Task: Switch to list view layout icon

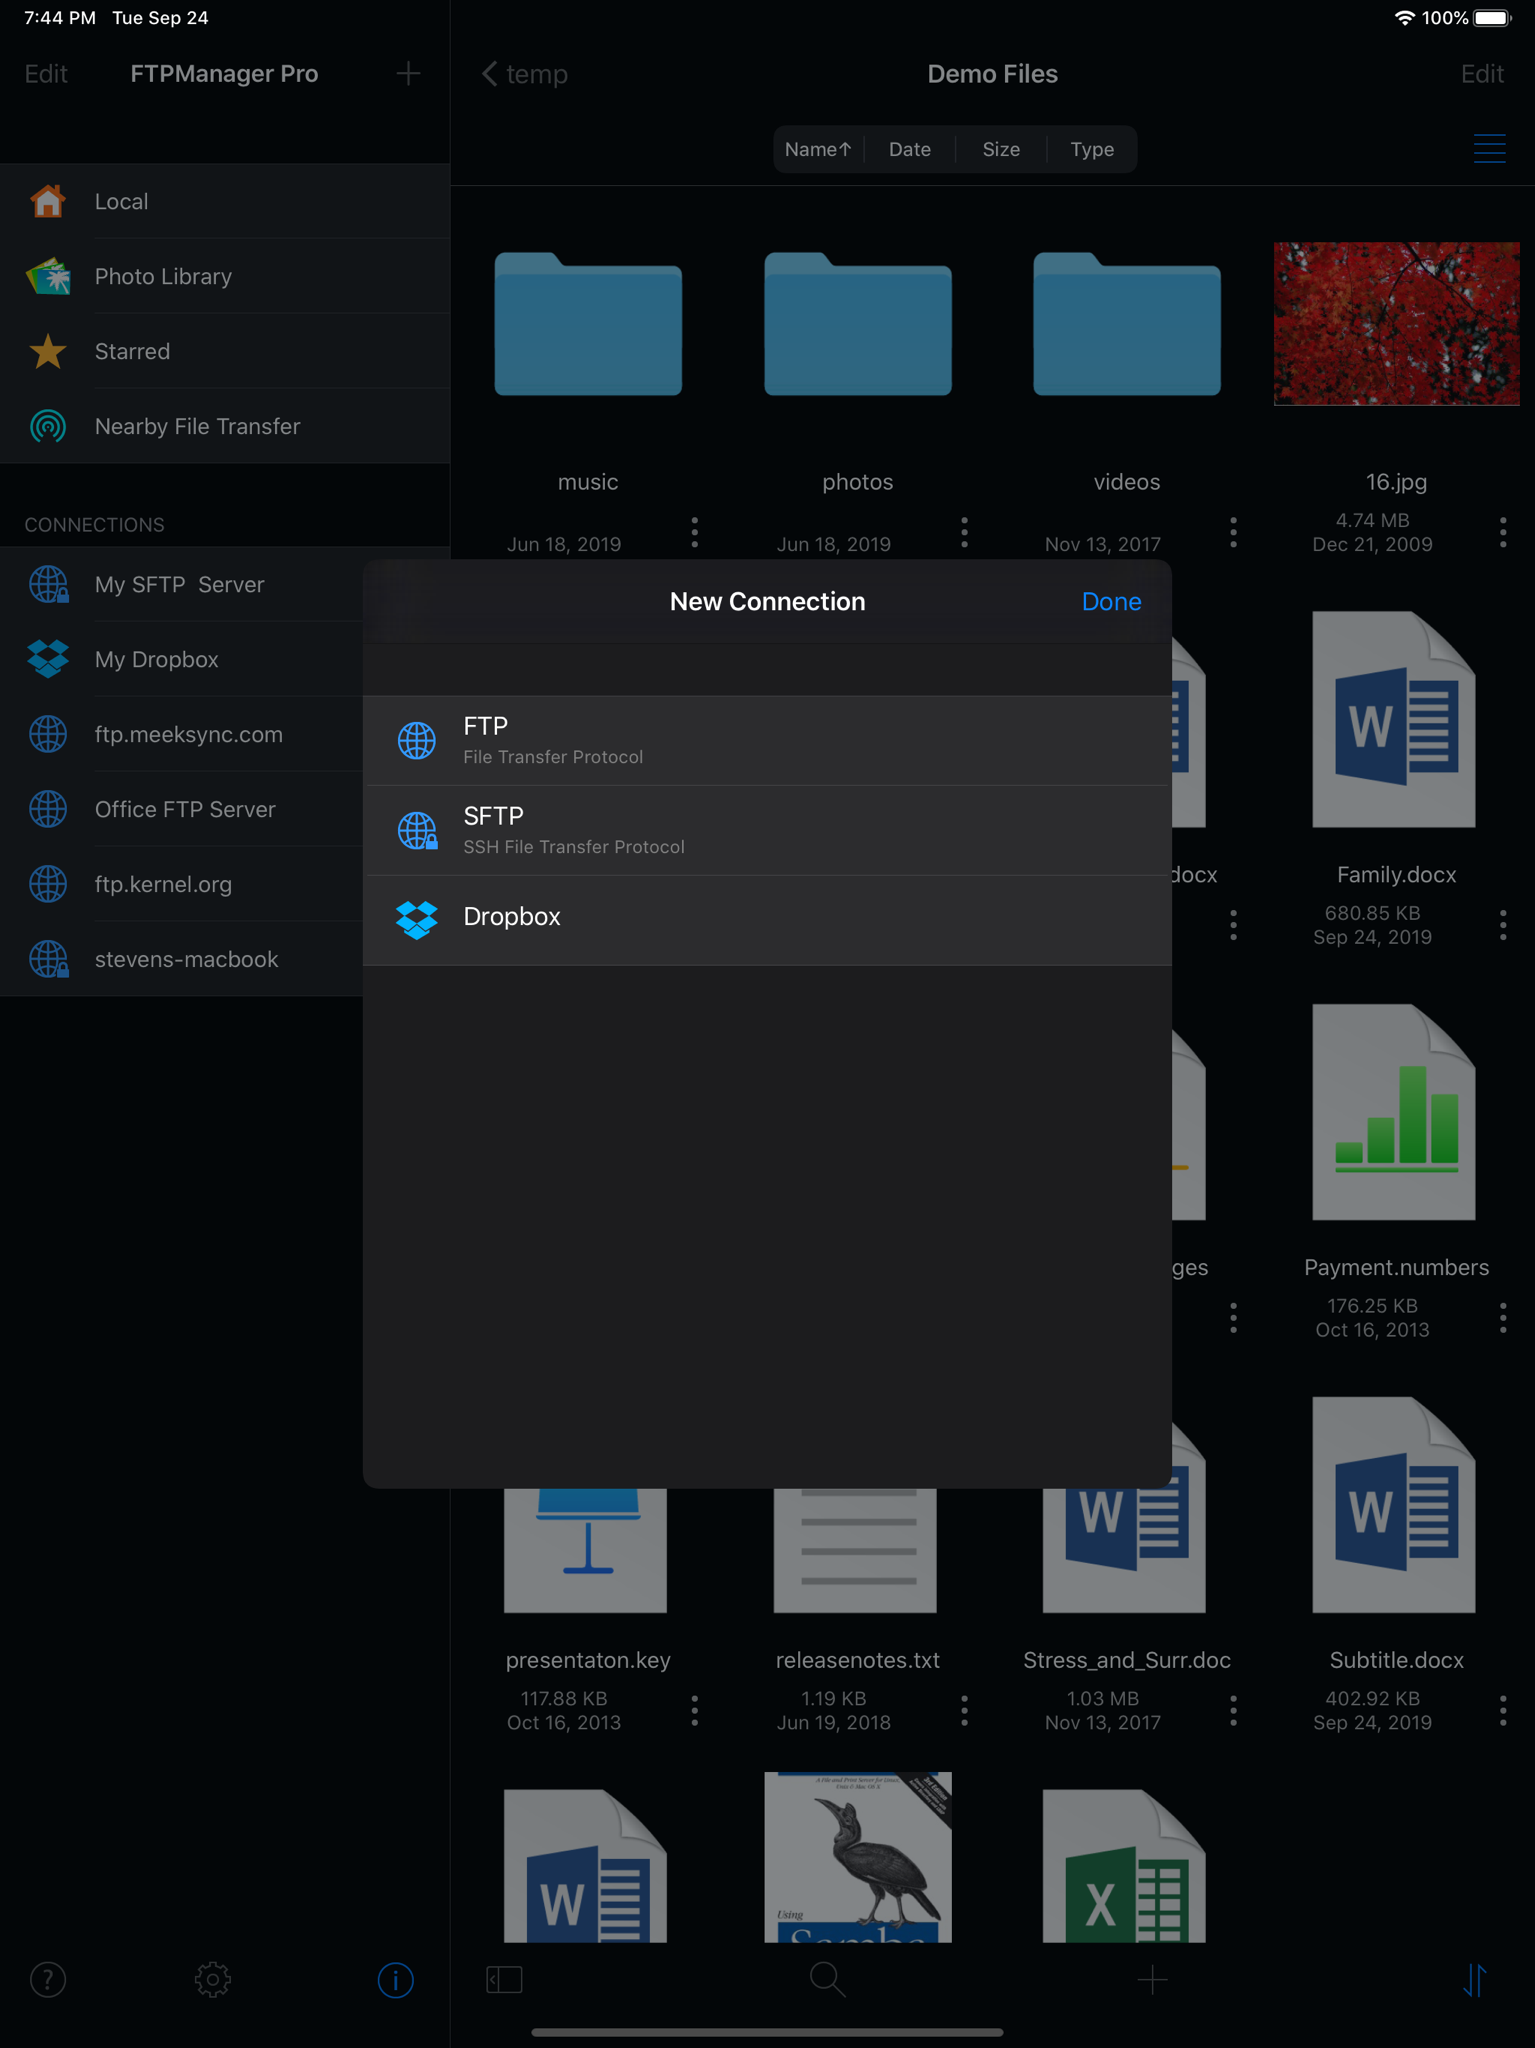Action: (1489, 149)
